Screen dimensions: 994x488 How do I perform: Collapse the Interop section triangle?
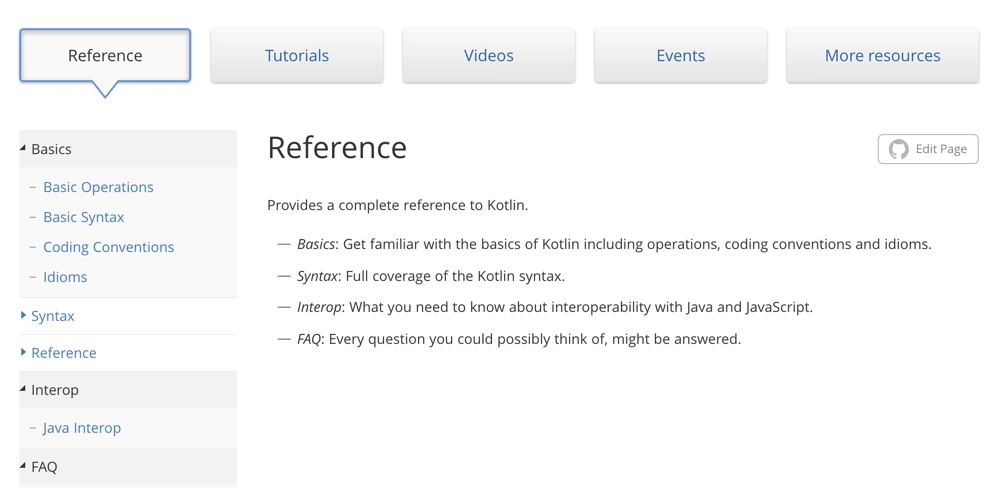click(23, 389)
